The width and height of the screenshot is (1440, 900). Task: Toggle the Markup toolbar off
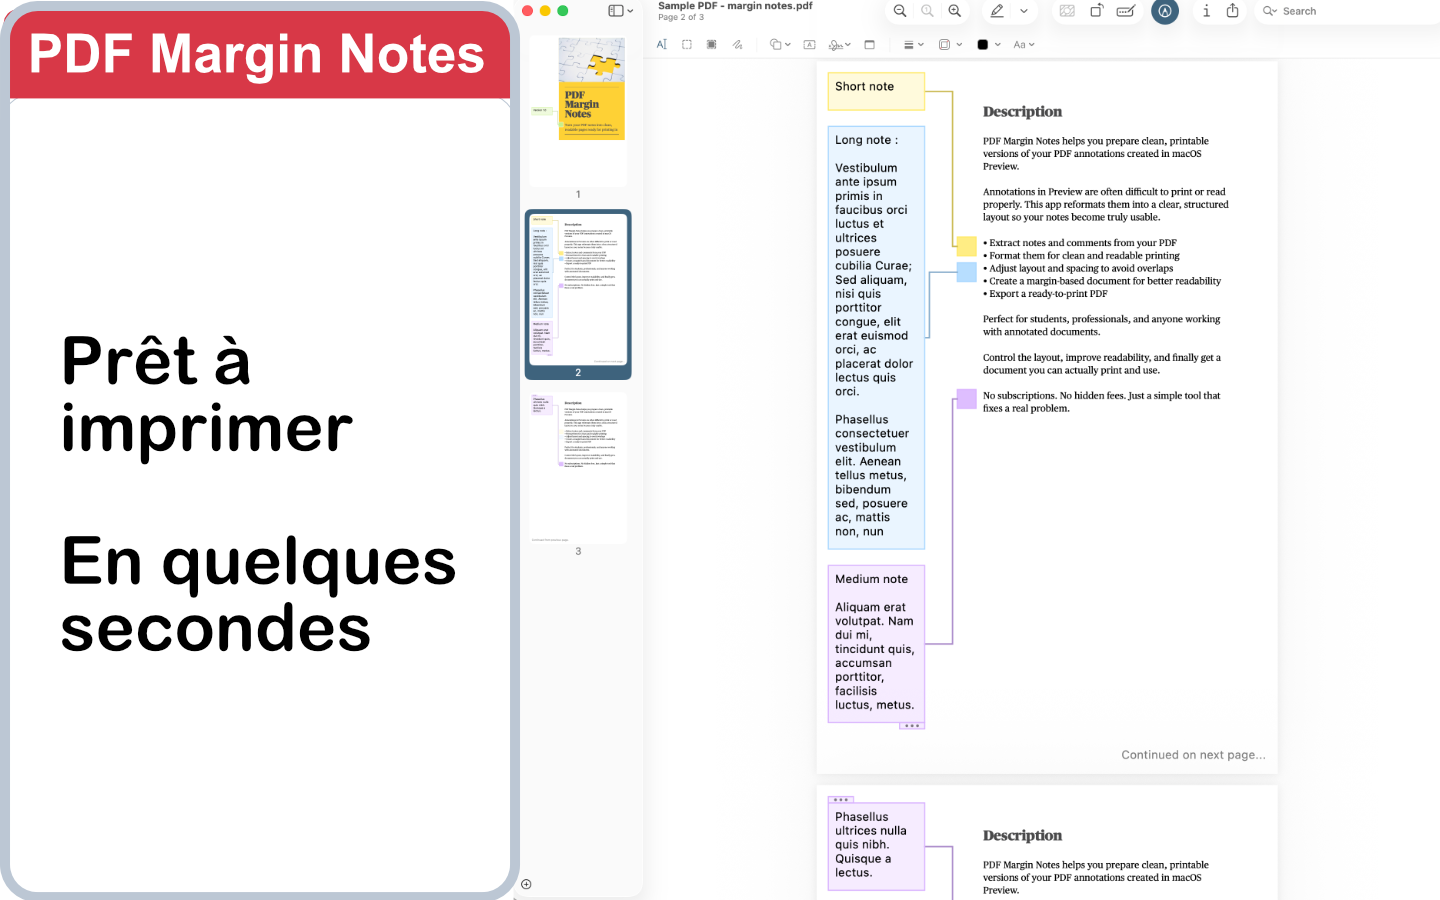[1165, 11]
